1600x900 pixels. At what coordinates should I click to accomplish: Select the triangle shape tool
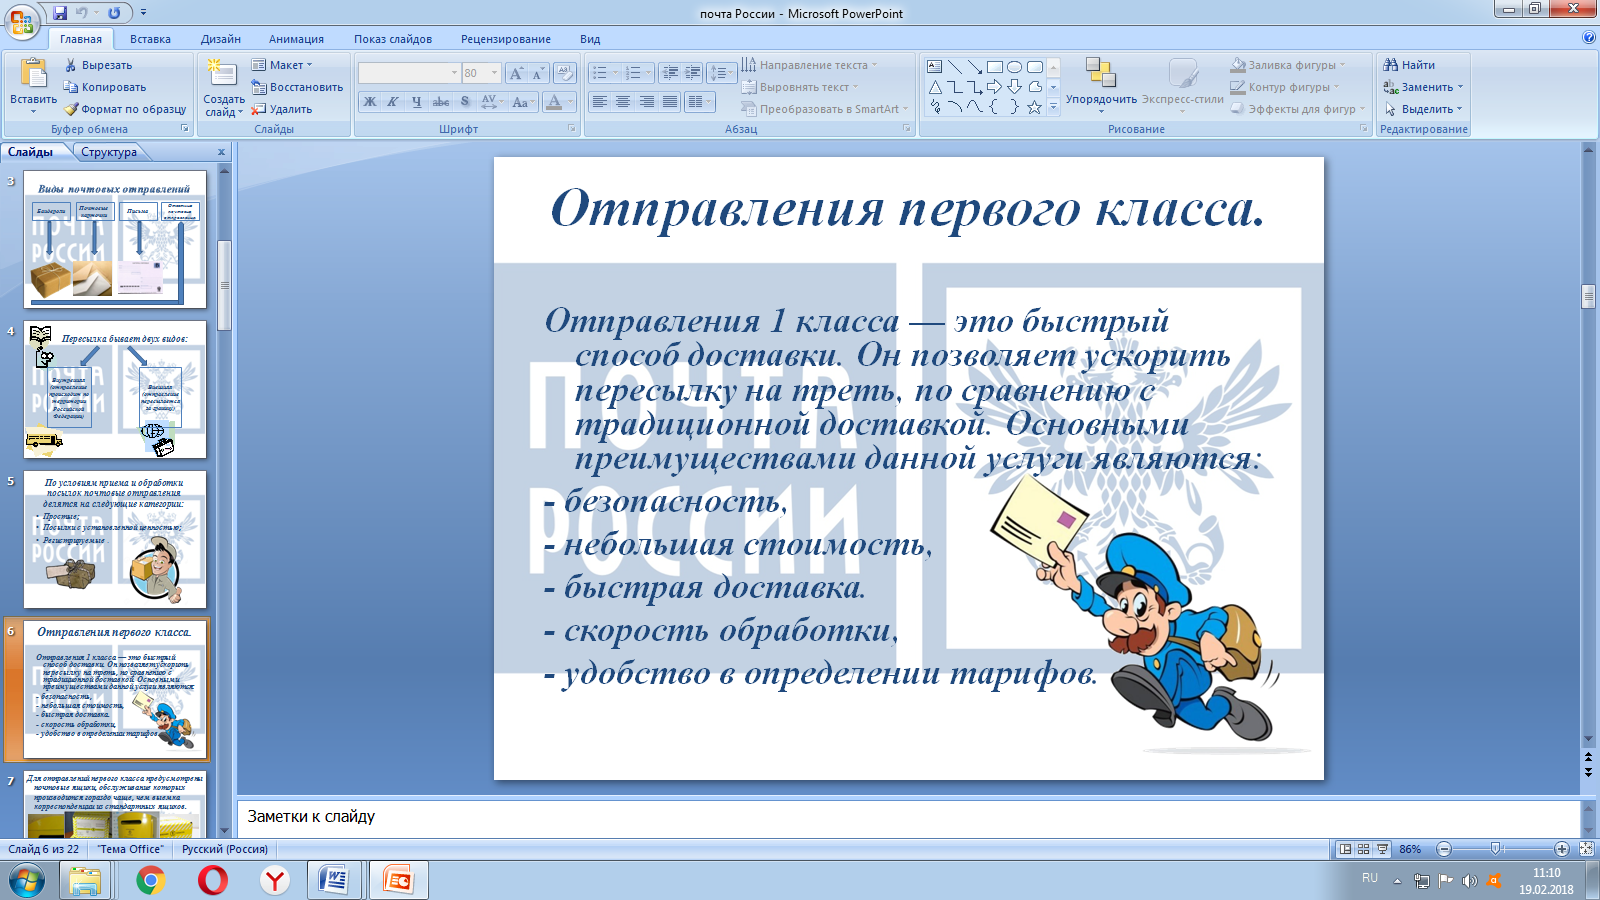pyautogui.click(x=934, y=87)
